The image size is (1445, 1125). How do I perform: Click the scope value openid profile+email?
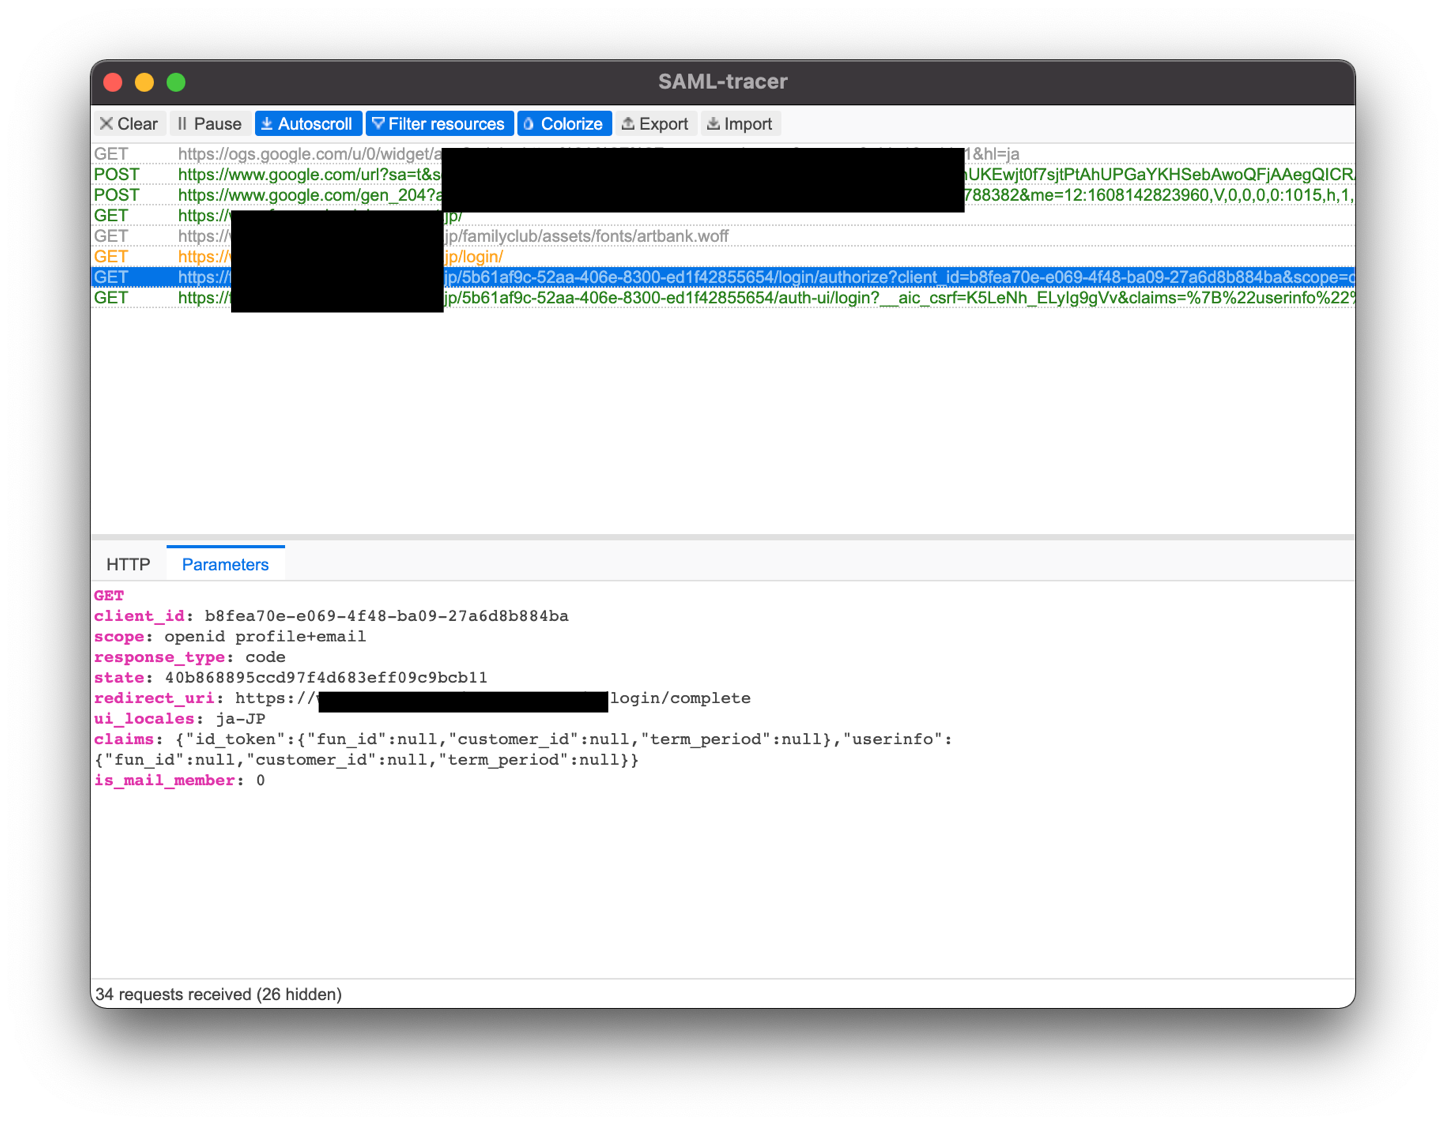(x=265, y=637)
